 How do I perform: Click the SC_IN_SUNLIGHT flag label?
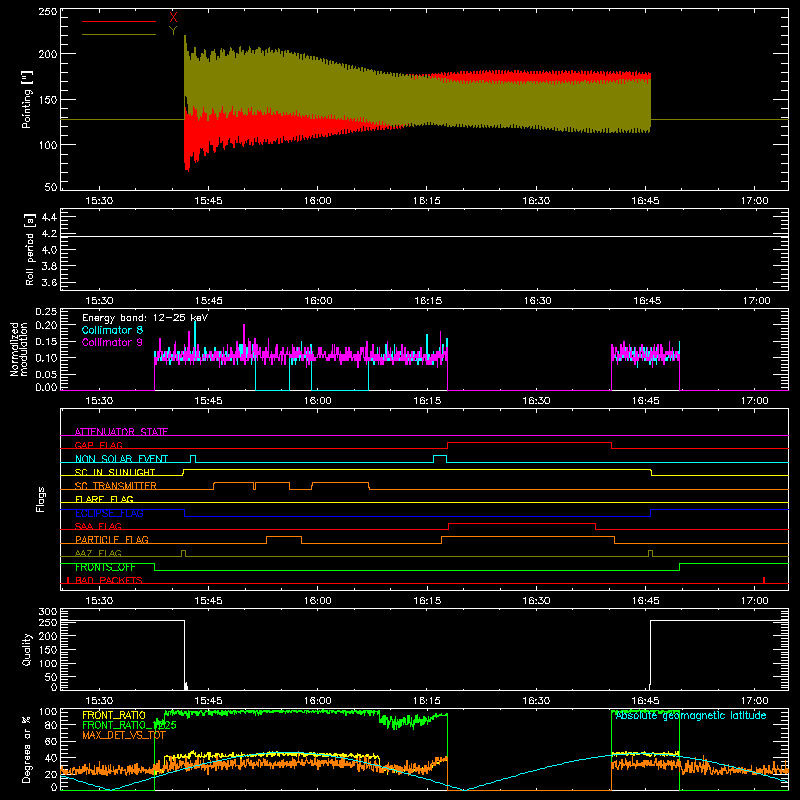pos(115,472)
